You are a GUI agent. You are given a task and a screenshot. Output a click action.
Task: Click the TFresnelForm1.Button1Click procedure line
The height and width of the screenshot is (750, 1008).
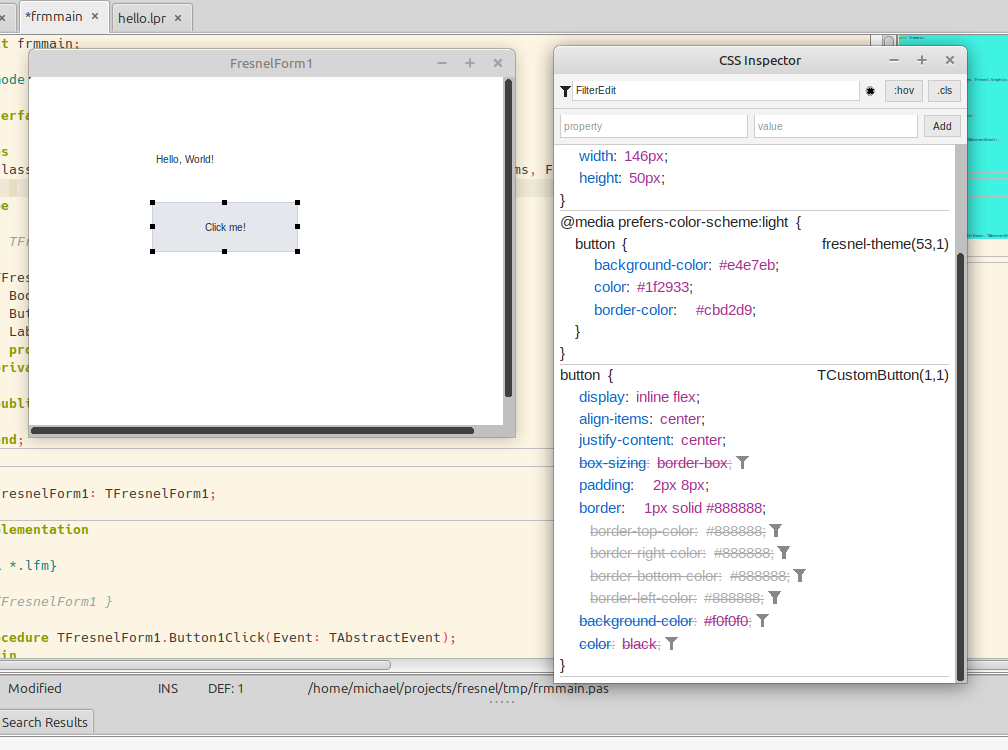228,638
